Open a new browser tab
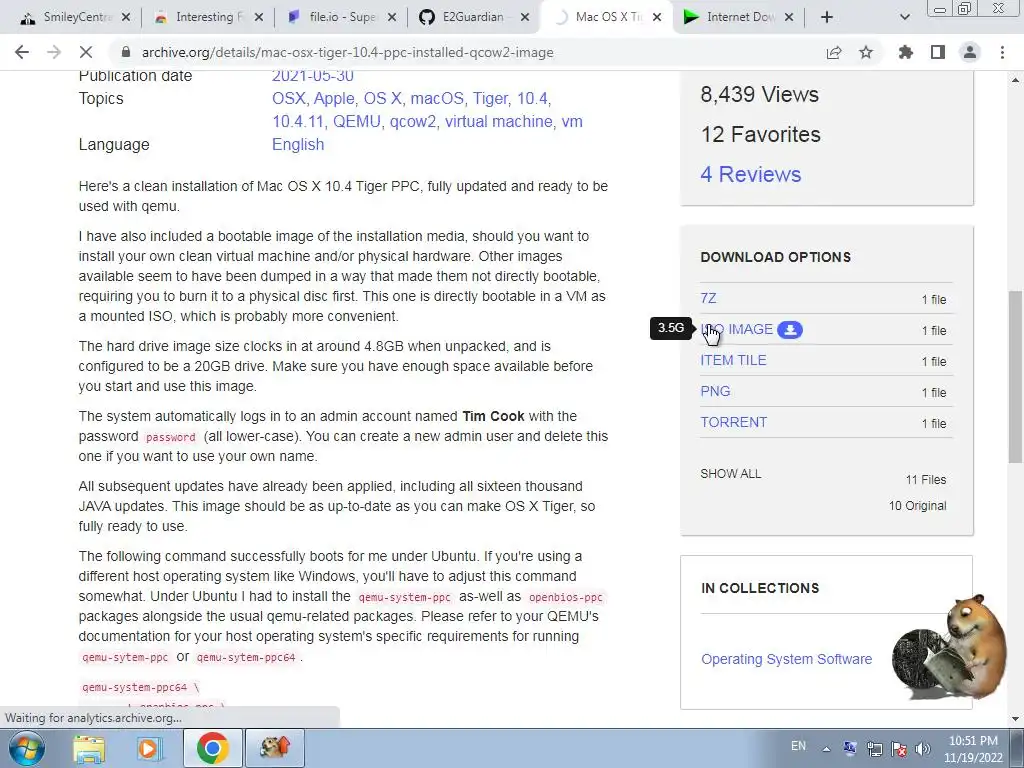This screenshot has width=1024, height=768. (x=827, y=17)
